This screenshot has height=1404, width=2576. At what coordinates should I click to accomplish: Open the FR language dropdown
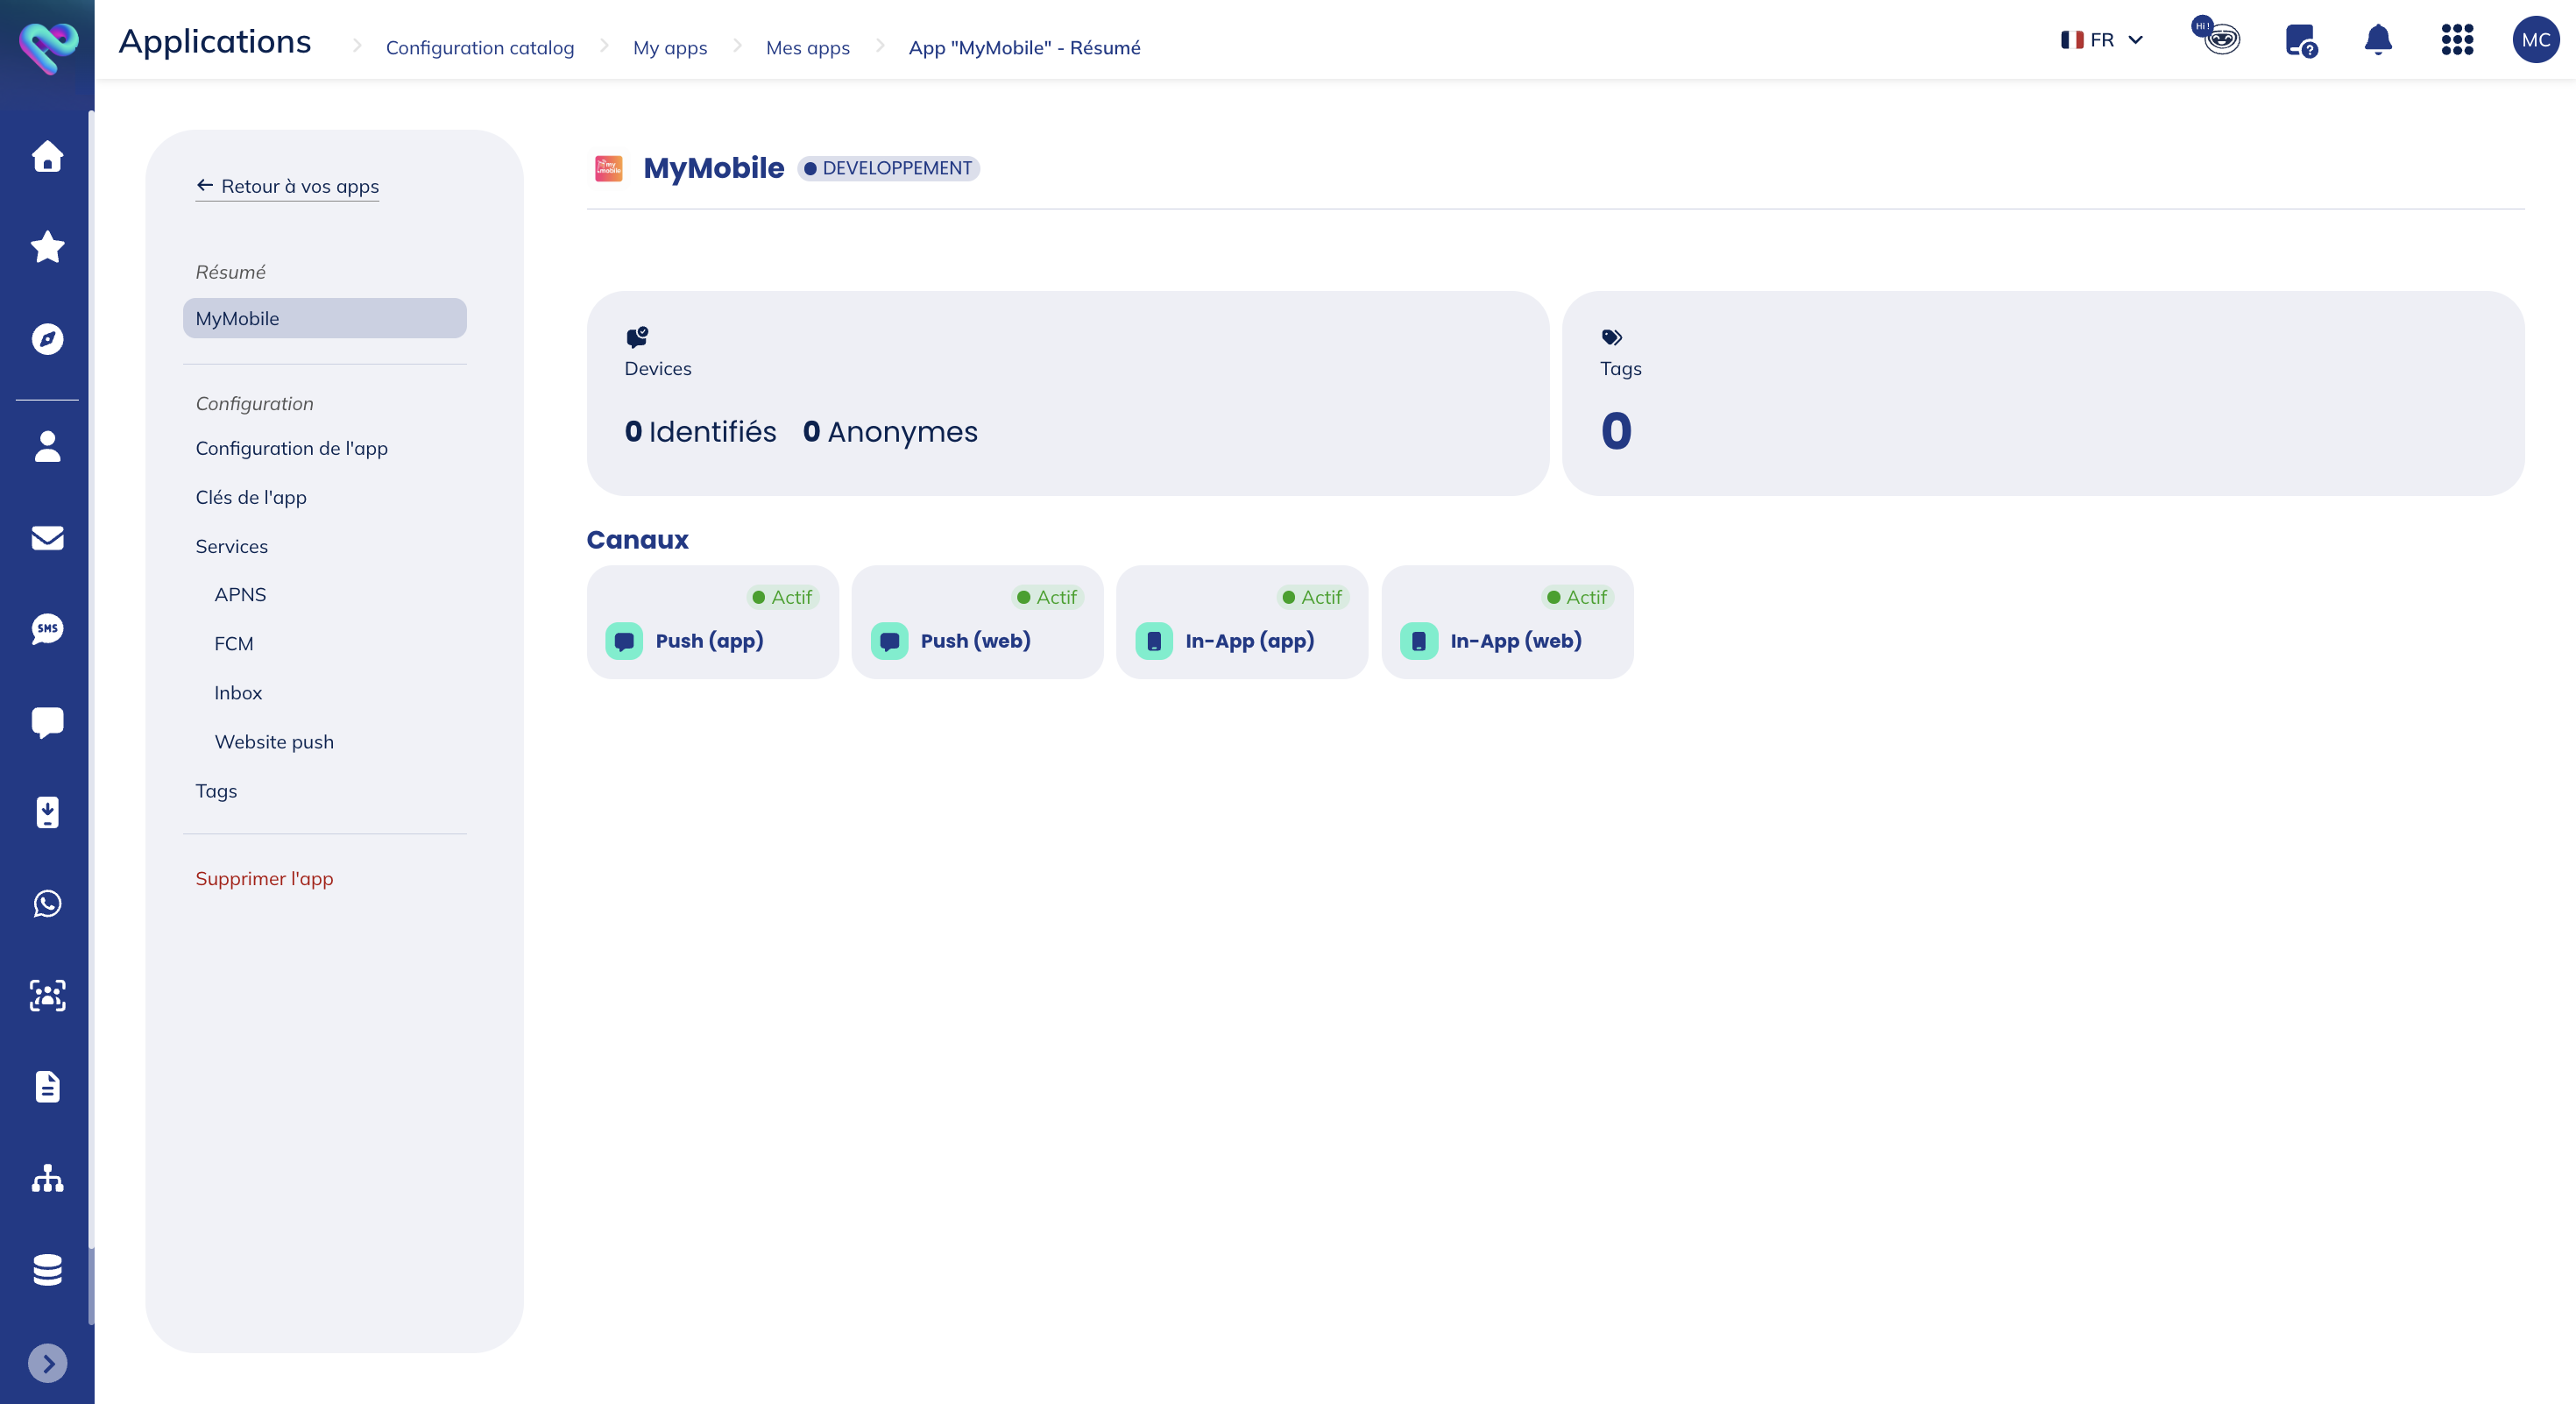[x=2101, y=40]
